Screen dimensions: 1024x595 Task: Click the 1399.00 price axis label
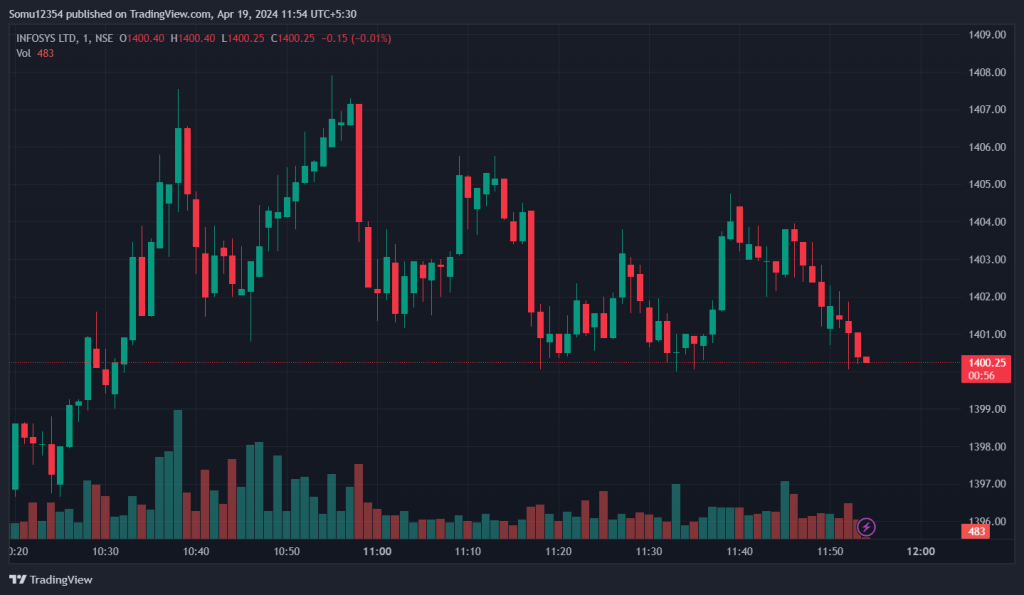point(987,410)
